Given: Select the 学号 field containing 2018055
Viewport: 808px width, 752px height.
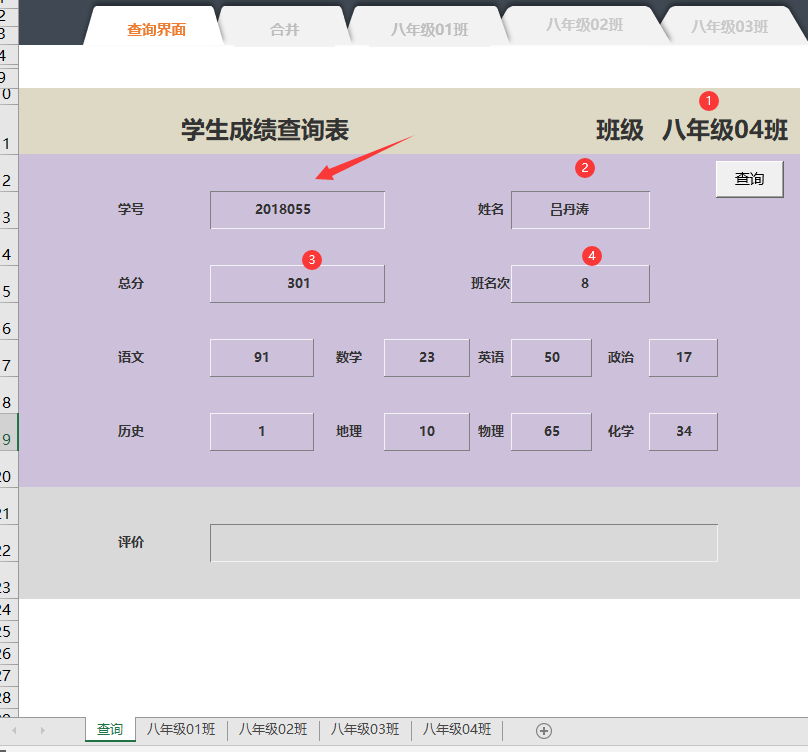Looking at the screenshot, I should click(x=297, y=210).
